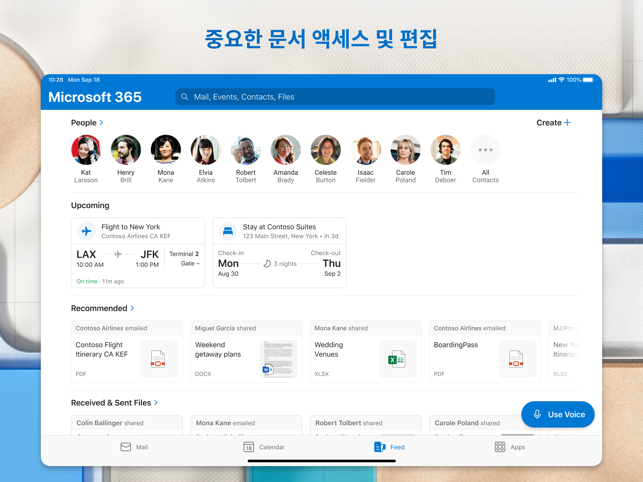Image resolution: width=643 pixels, height=482 pixels.
Task: Click the Thu Sep 2 check-out date
Action: [332, 267]
